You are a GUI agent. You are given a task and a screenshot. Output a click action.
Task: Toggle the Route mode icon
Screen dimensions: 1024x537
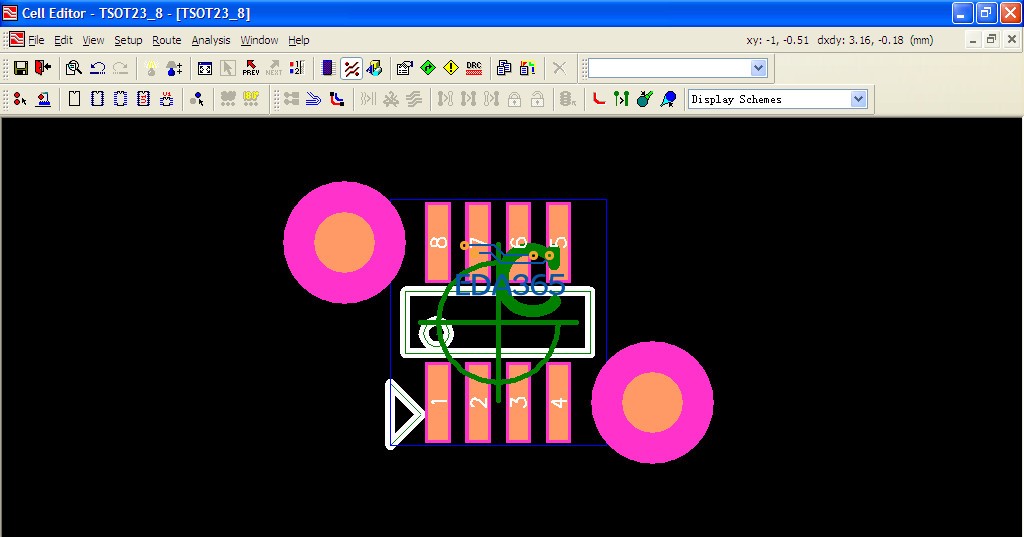(351, 68)
